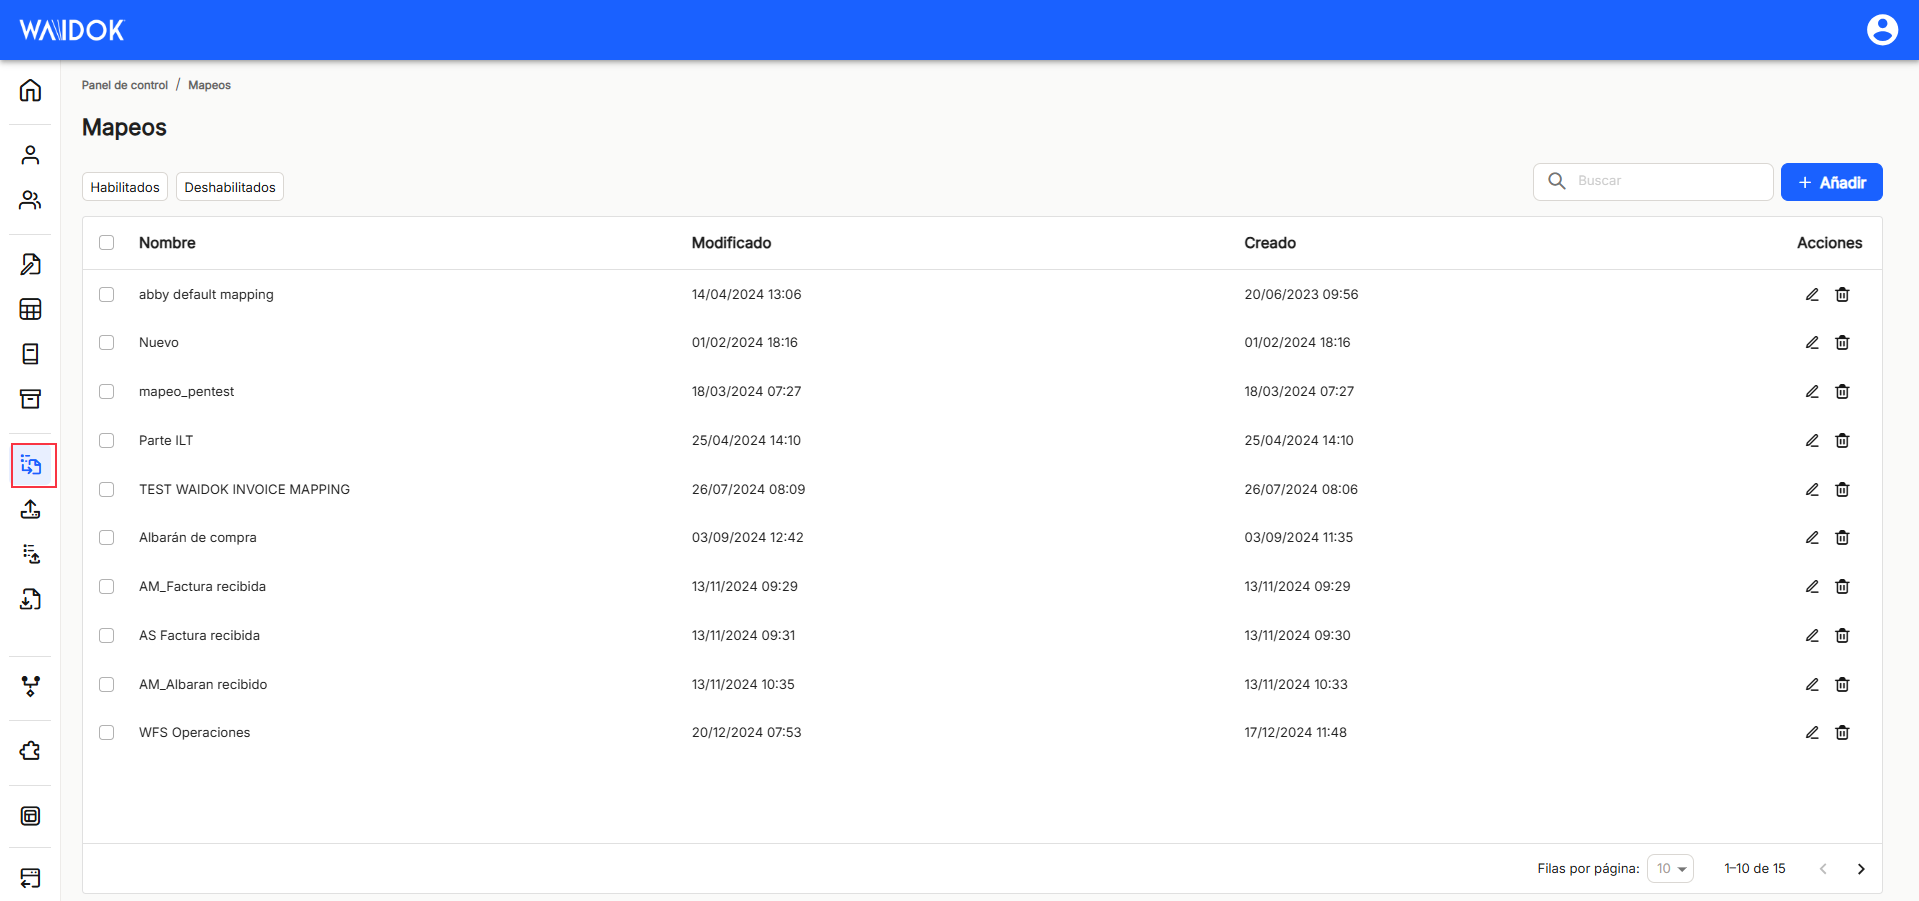Check the WFS Operaciones checkbox
Screen dimensions: 1919x901
point(107,732)
